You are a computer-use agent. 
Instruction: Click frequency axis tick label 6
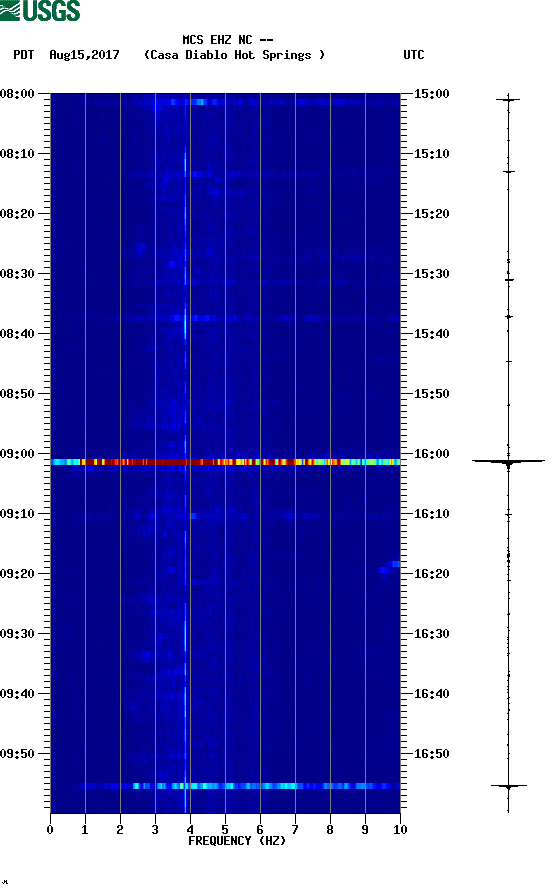(x=260, y=830)
